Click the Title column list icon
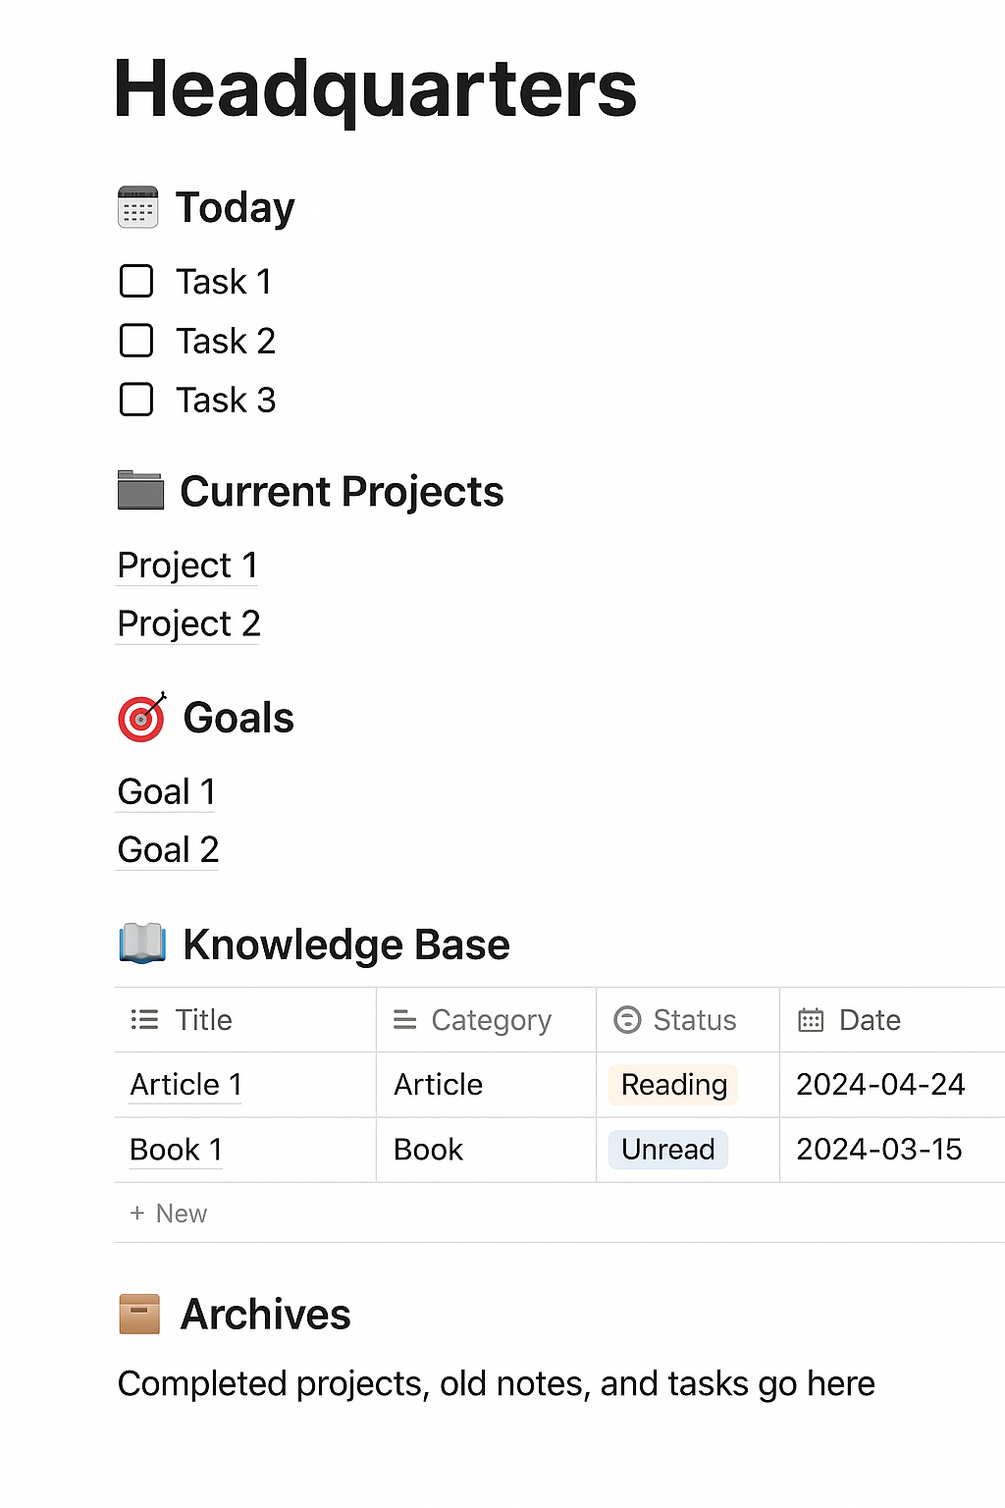Viewport: 1005px width, 1508px height. (x=145, y=1020)
